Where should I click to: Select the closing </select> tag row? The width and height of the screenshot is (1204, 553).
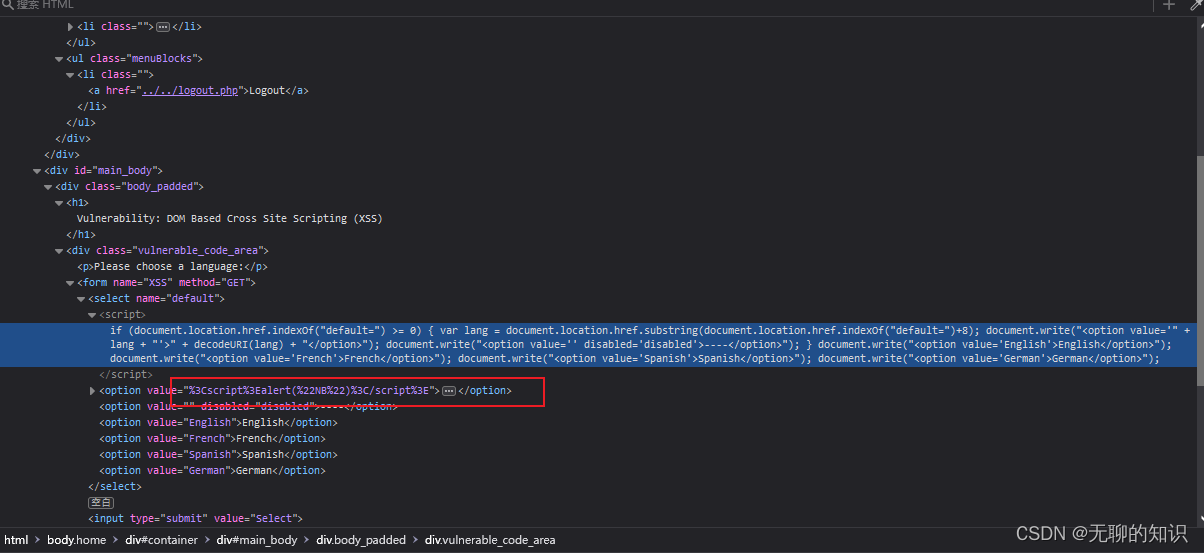[115, 487]
